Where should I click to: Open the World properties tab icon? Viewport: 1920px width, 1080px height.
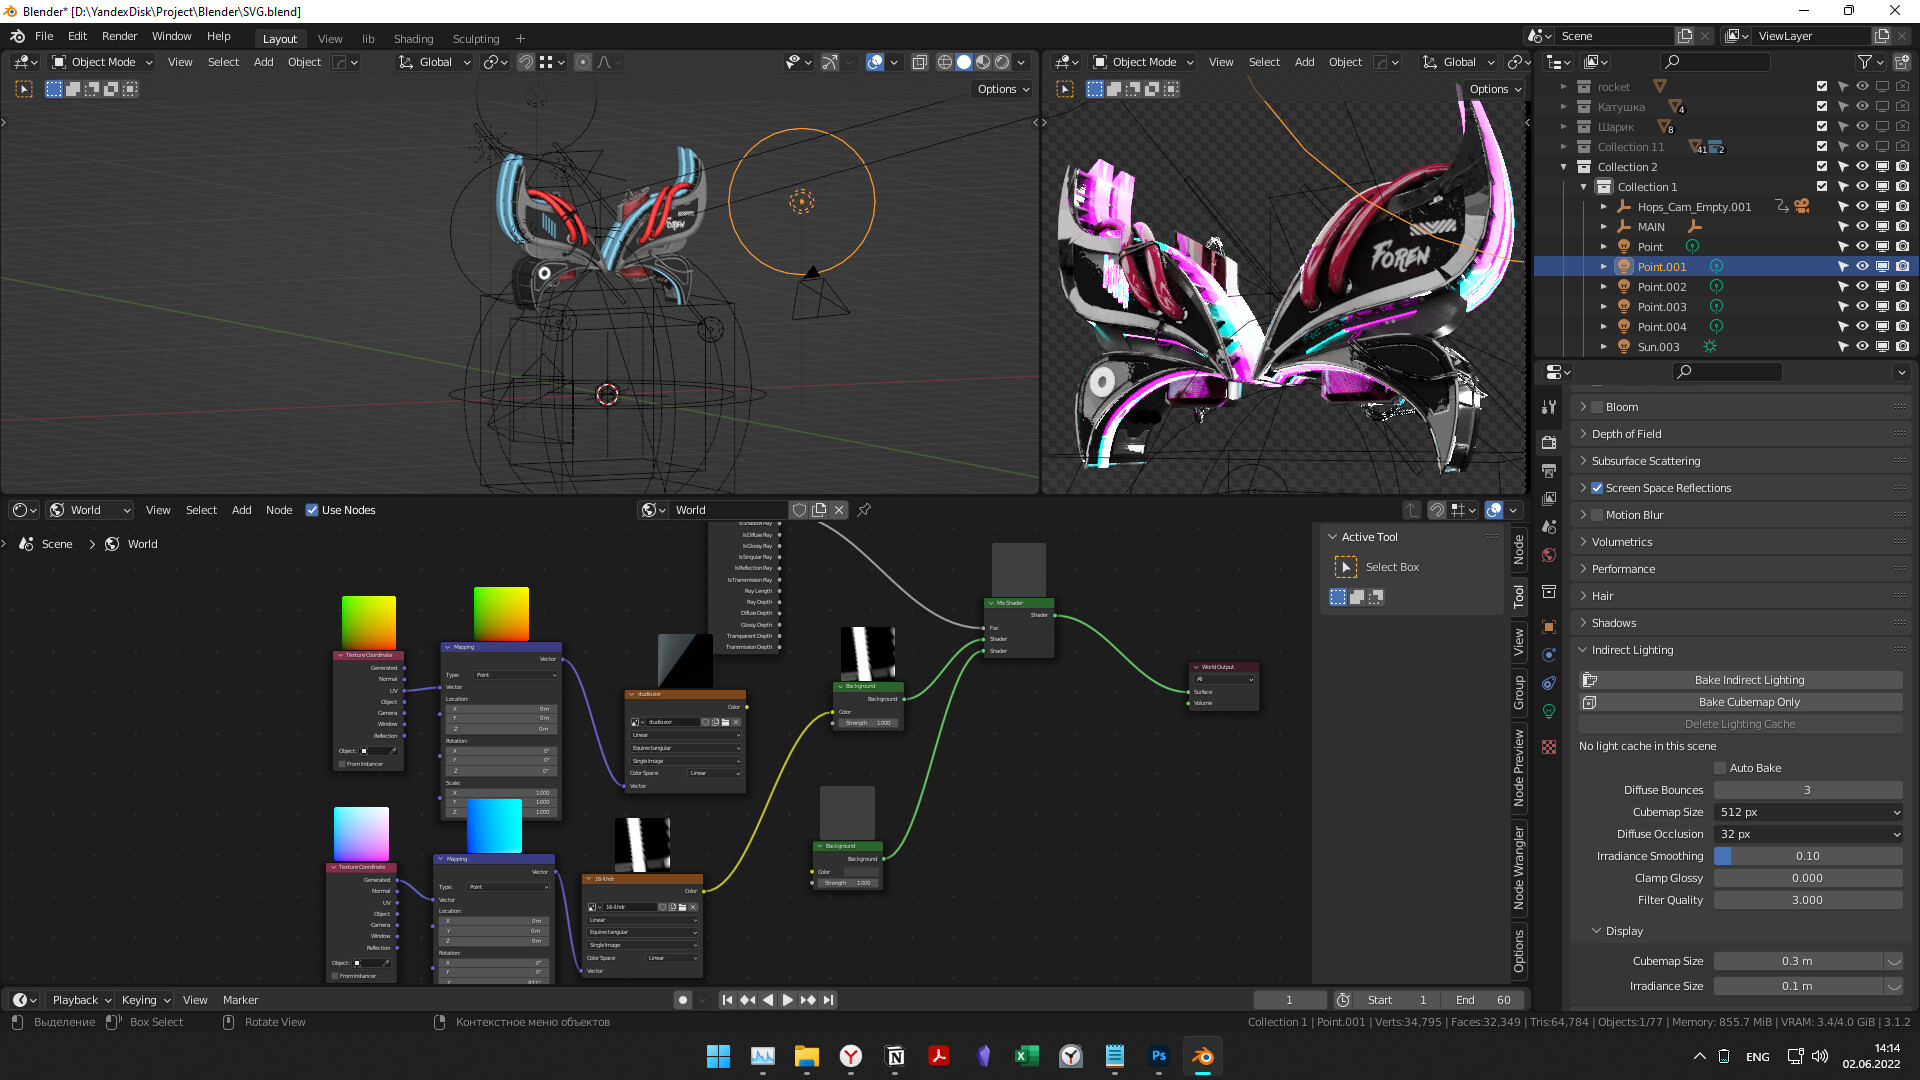1549,555
